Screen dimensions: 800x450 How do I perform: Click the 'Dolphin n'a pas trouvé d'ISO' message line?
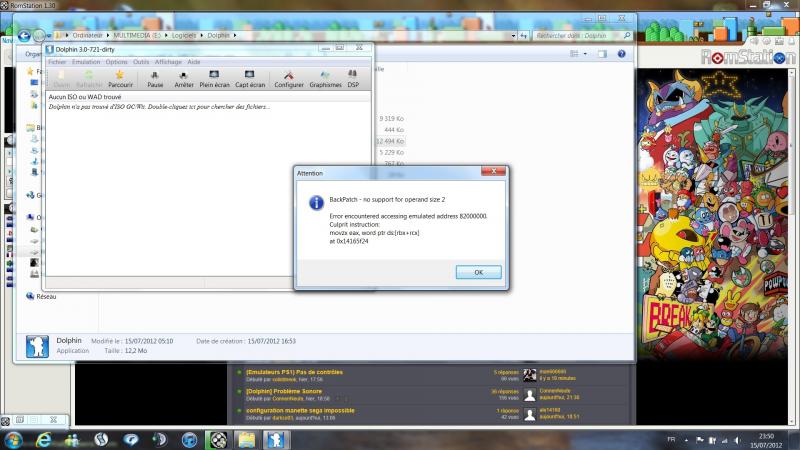click(x=159, y=107)
